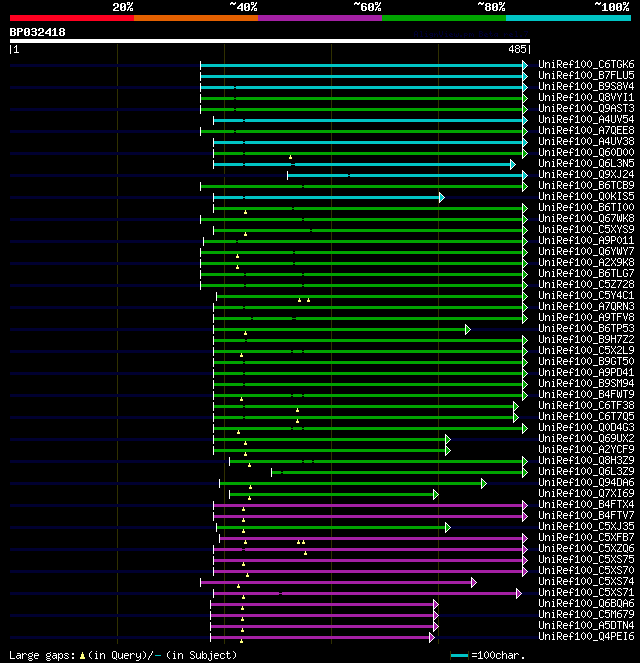Click the UniRef100_A4UV38 label
This screenshot has height=663, width=640.
point(586,141)
